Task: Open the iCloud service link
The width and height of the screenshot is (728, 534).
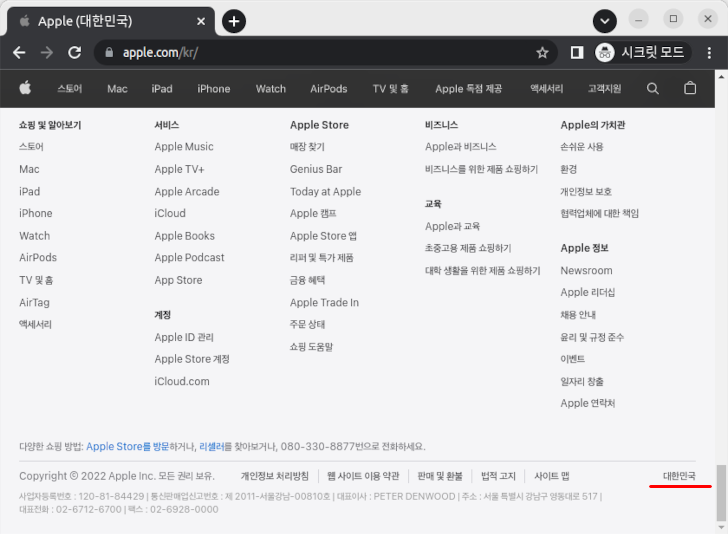Action: (x=170, y=213)
